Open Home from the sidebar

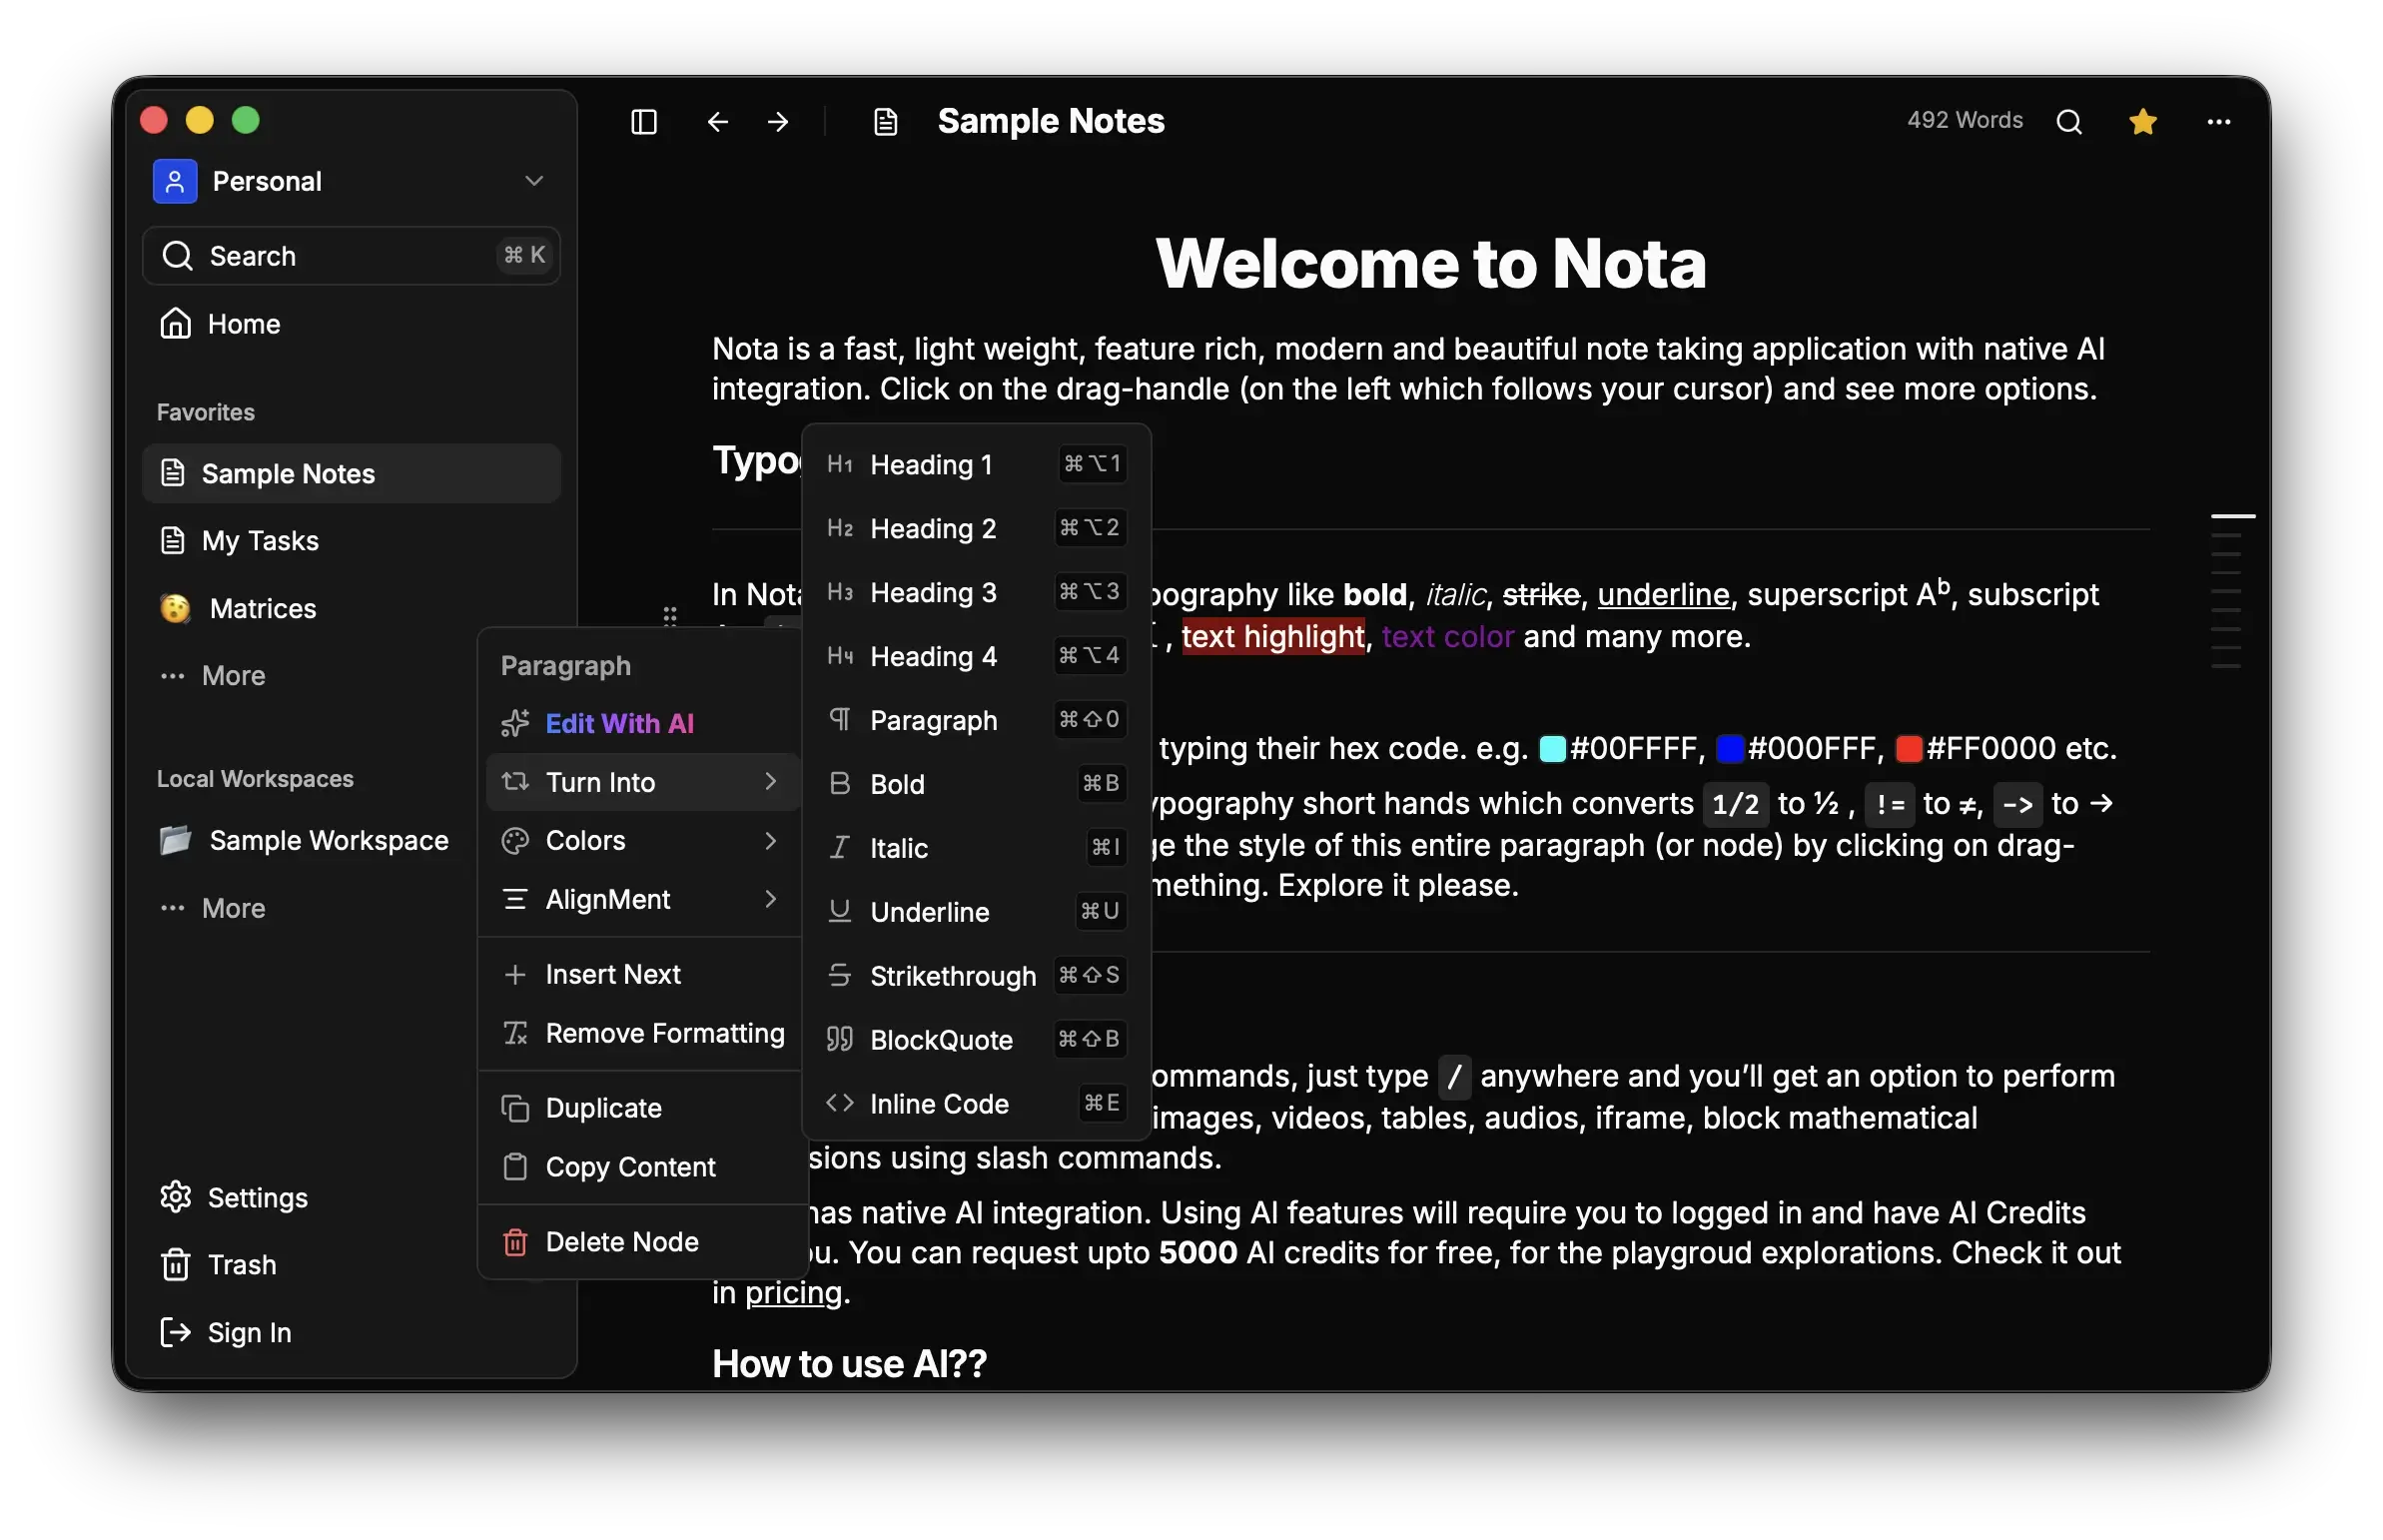click(242, 323)
